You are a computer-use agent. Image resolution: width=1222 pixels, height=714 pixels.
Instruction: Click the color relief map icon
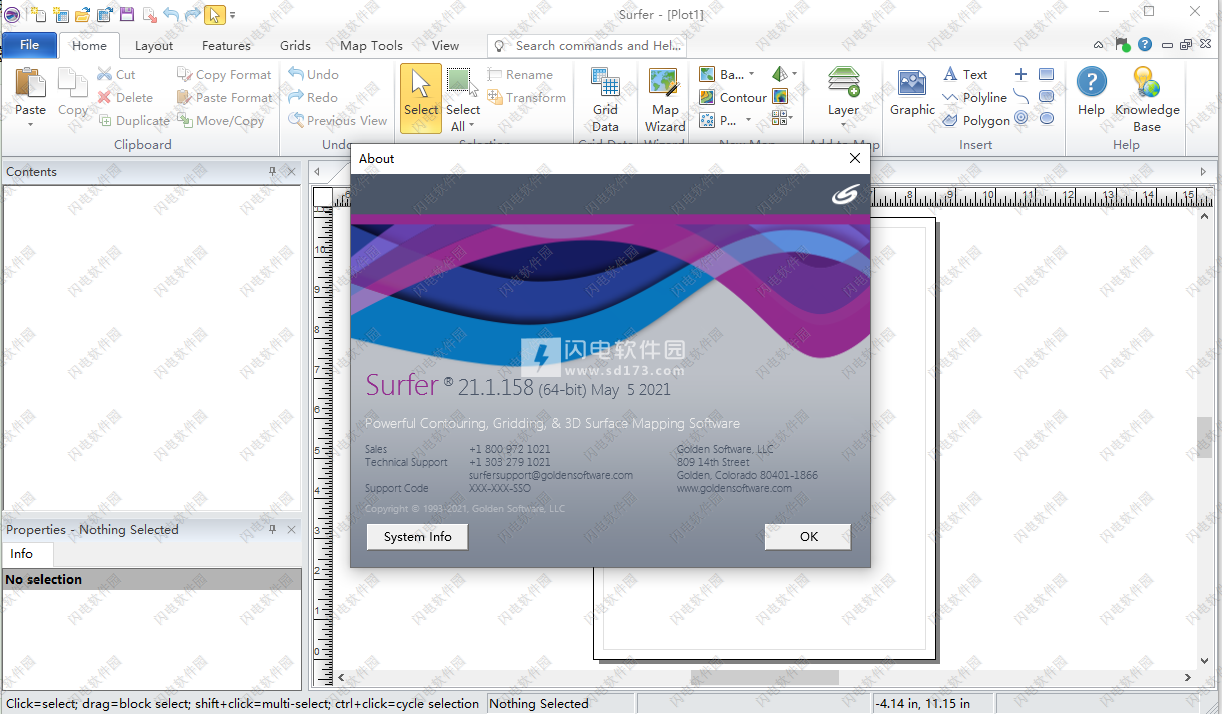(780, 97)
